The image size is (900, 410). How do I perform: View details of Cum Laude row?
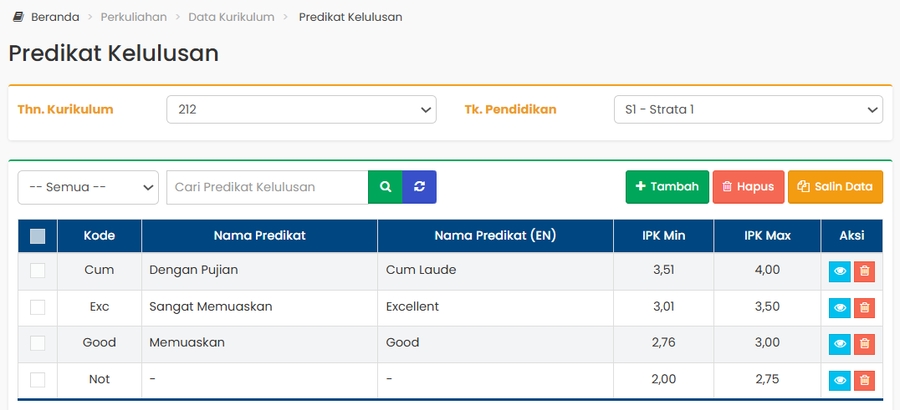840,271
